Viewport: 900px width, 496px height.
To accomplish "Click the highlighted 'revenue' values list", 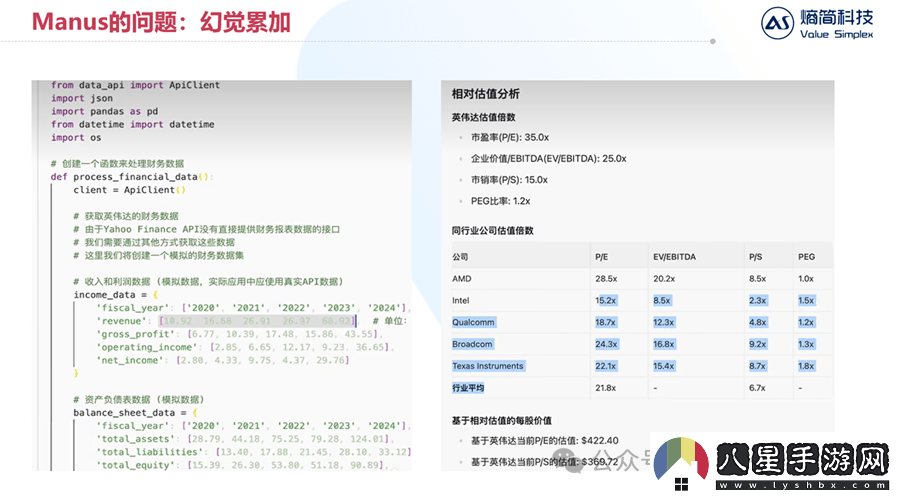I will coord(258,321).
